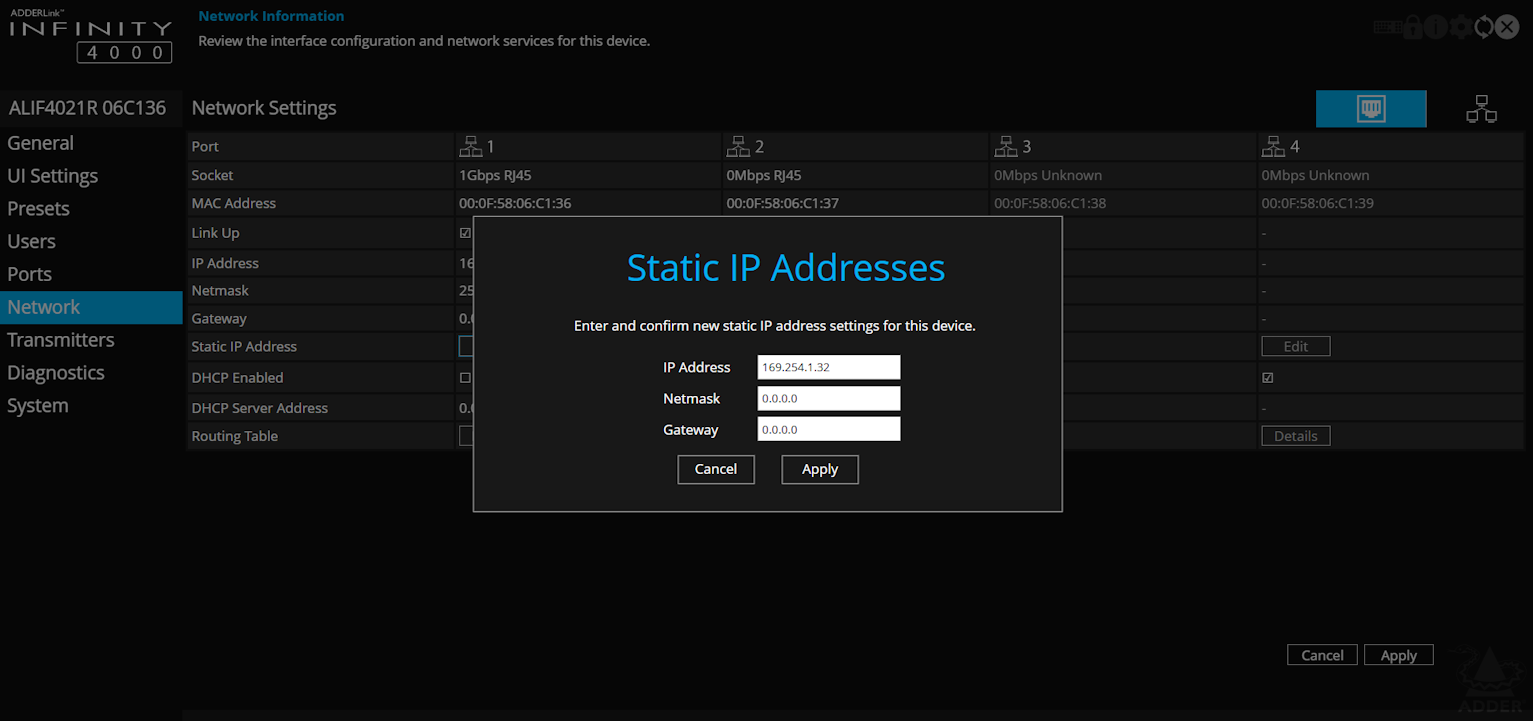
Task: Click the IP Address field in dialog
Action: (829, 367)
